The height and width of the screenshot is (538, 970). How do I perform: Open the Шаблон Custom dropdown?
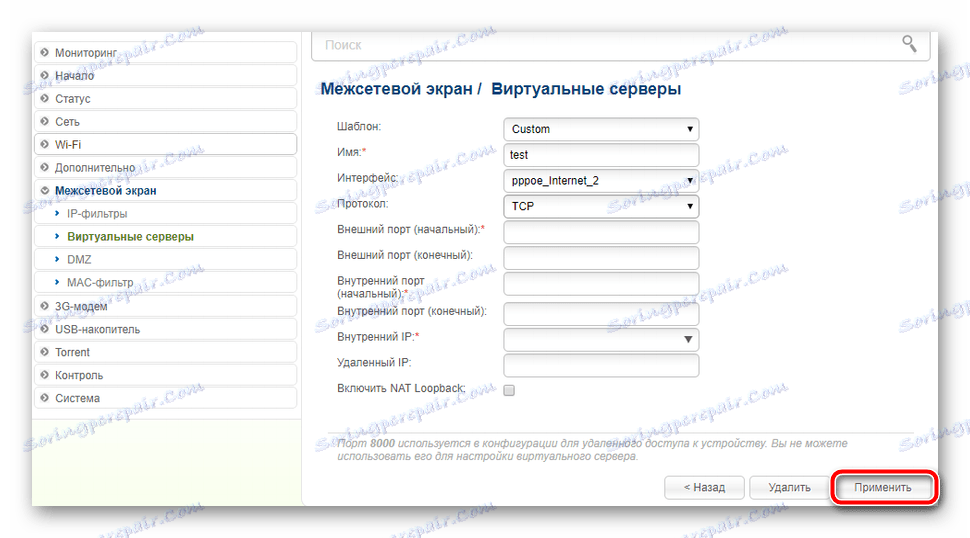click(x=601, y=129)
